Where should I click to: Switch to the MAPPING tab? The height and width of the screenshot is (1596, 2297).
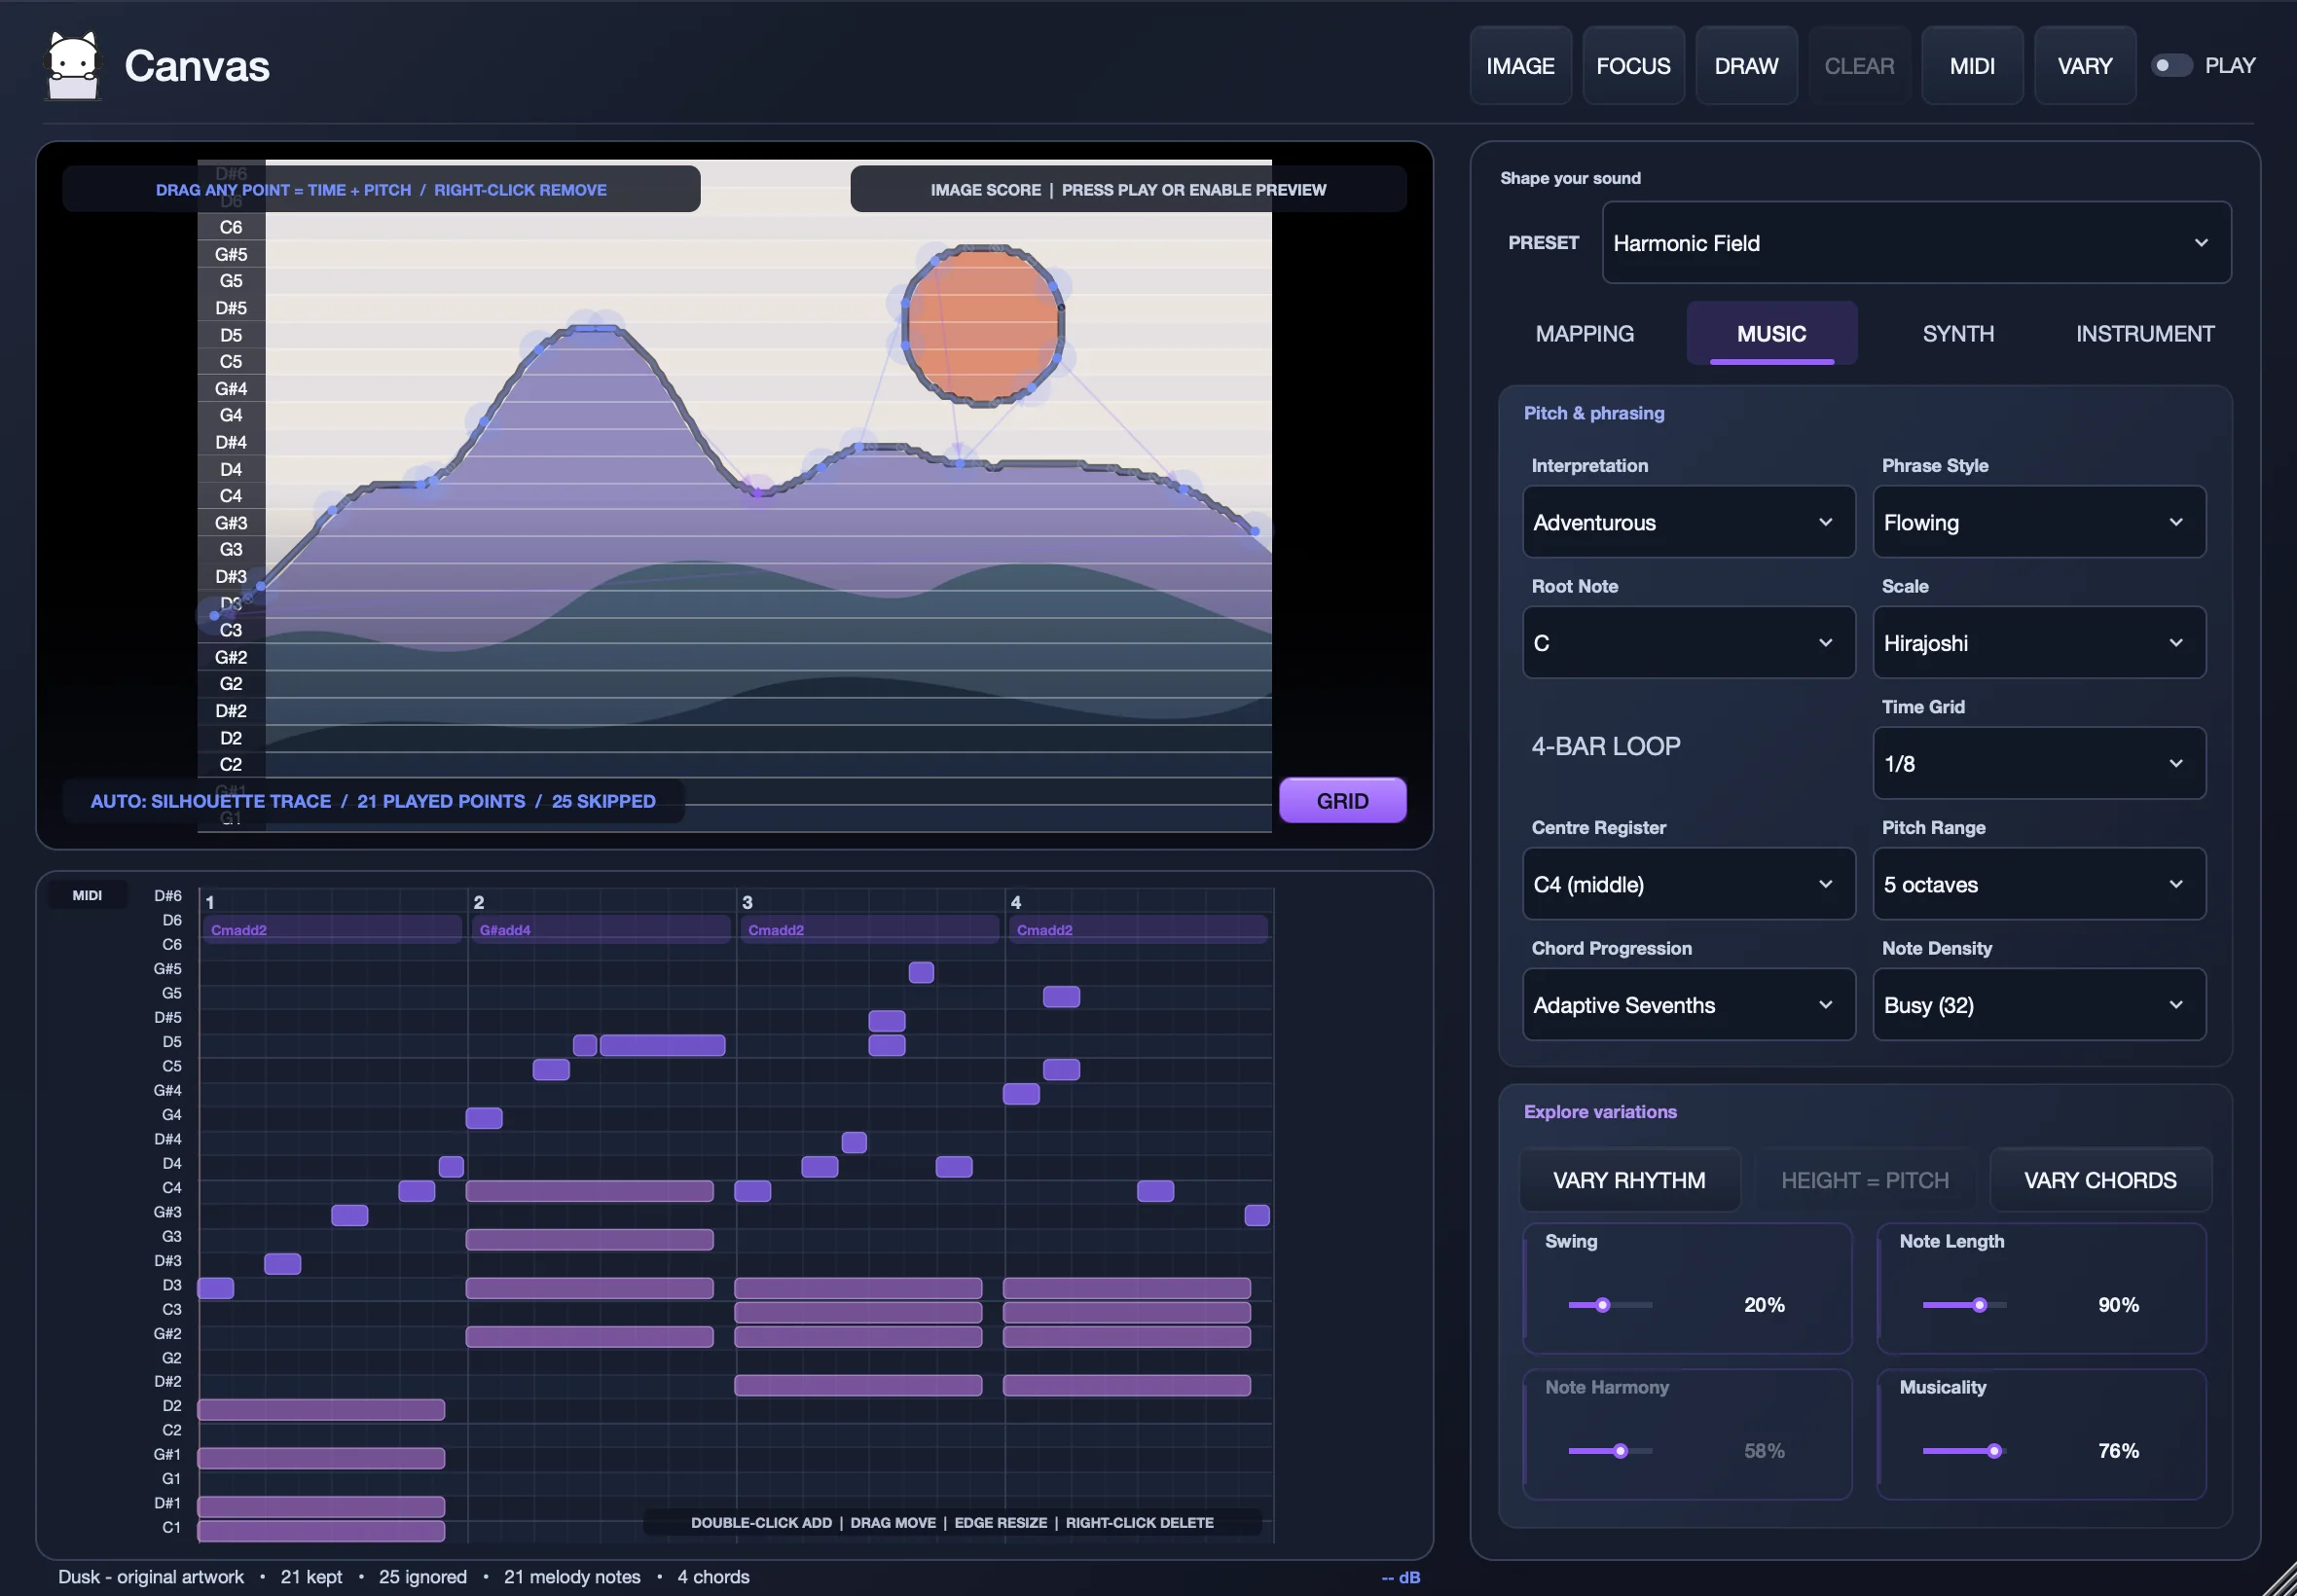click(x=1584, y=334)
